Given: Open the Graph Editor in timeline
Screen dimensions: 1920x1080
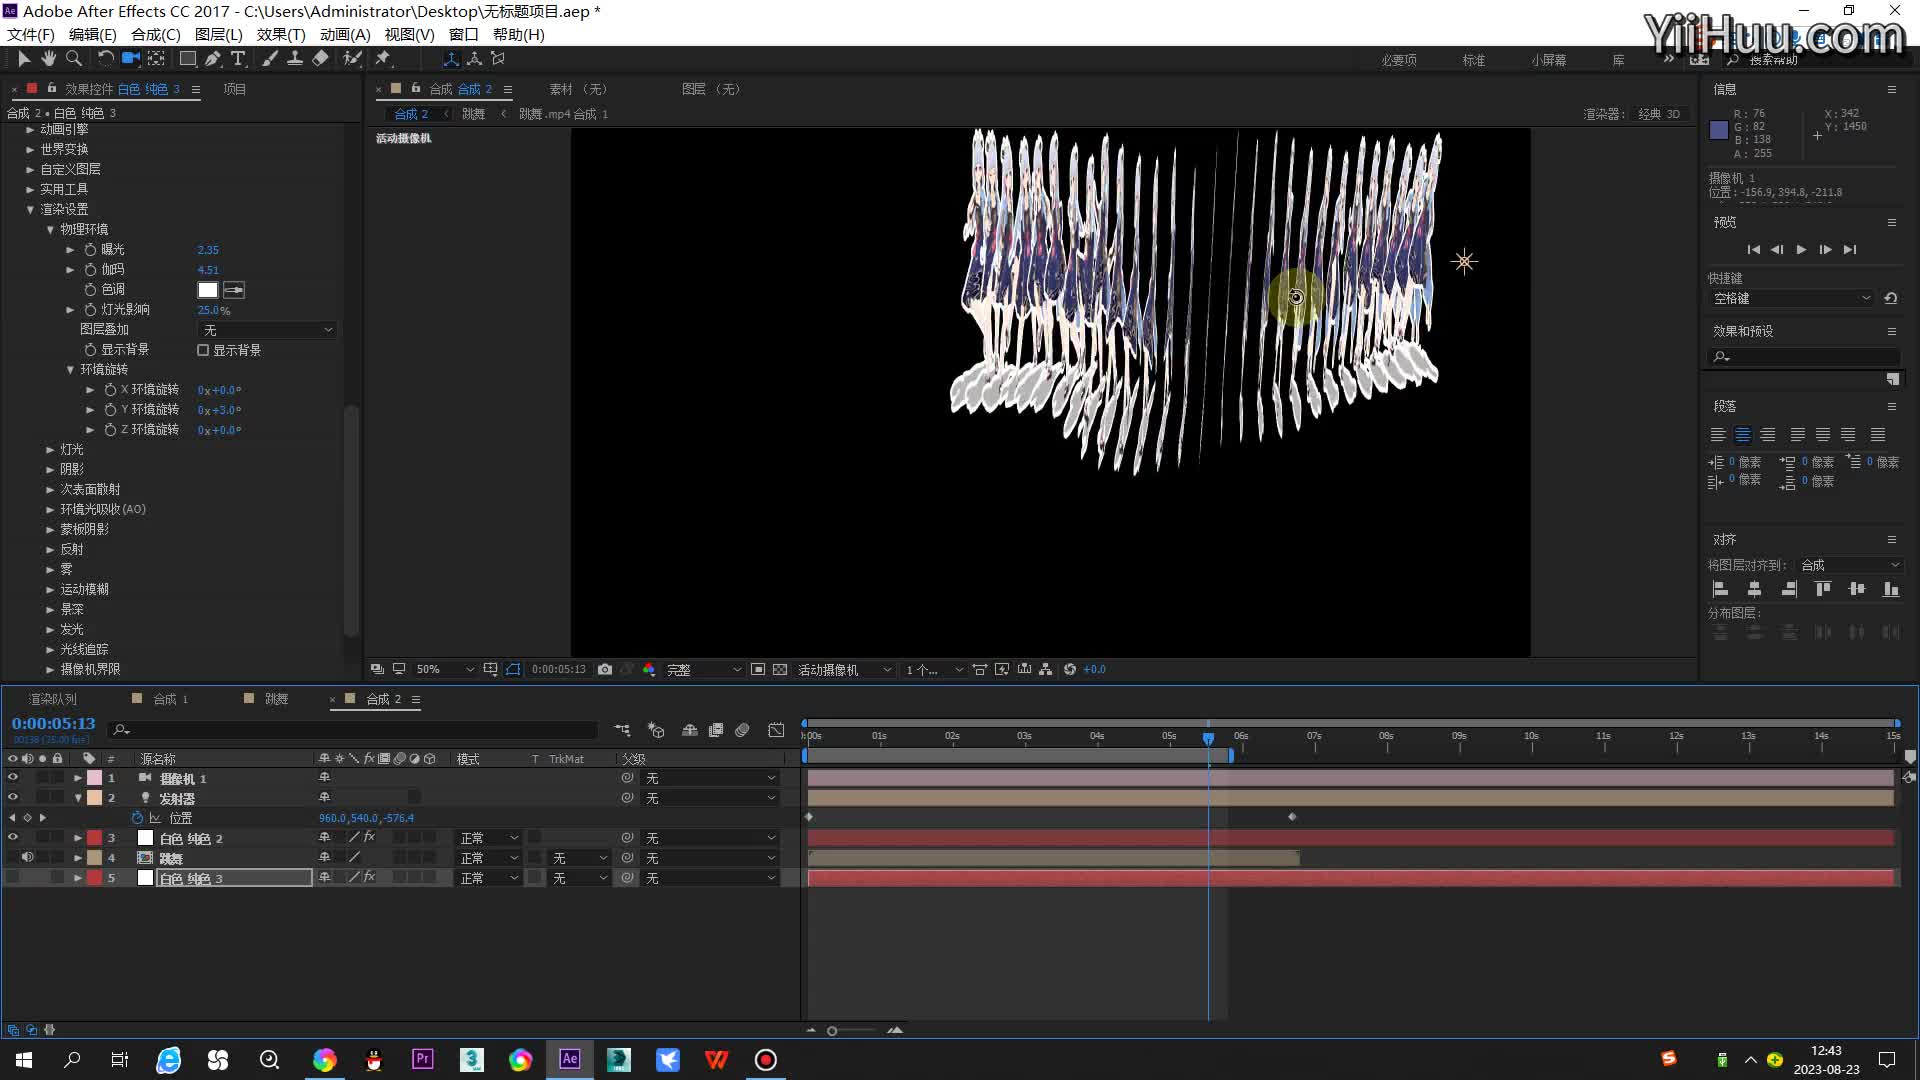Looking at the screenshot, I should (776, 730).
